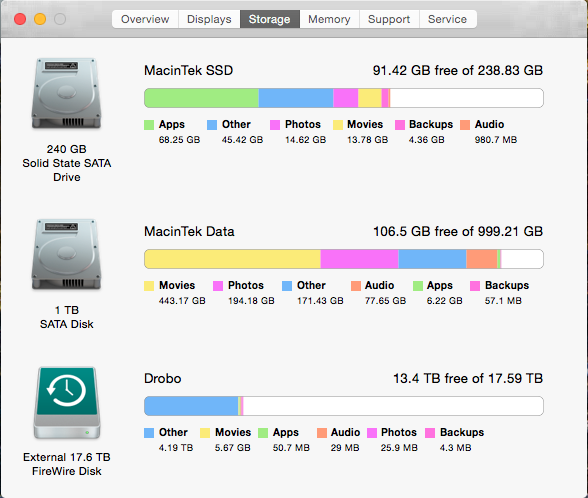The height and width of the screenshot is (498, 588).
Task: Click the orange Audio swatch under Drobo
Action: click(322, 433)
